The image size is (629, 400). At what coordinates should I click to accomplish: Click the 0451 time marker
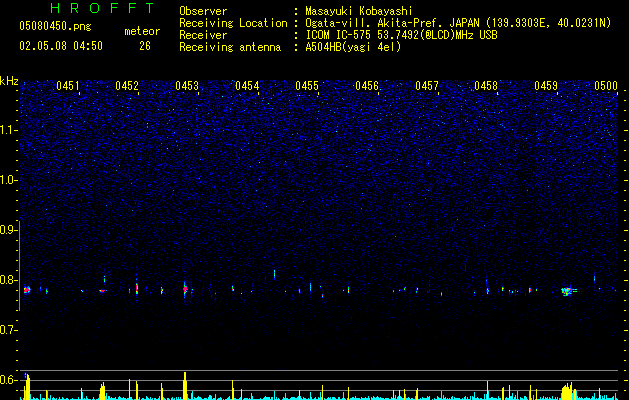tap(68, 86)
